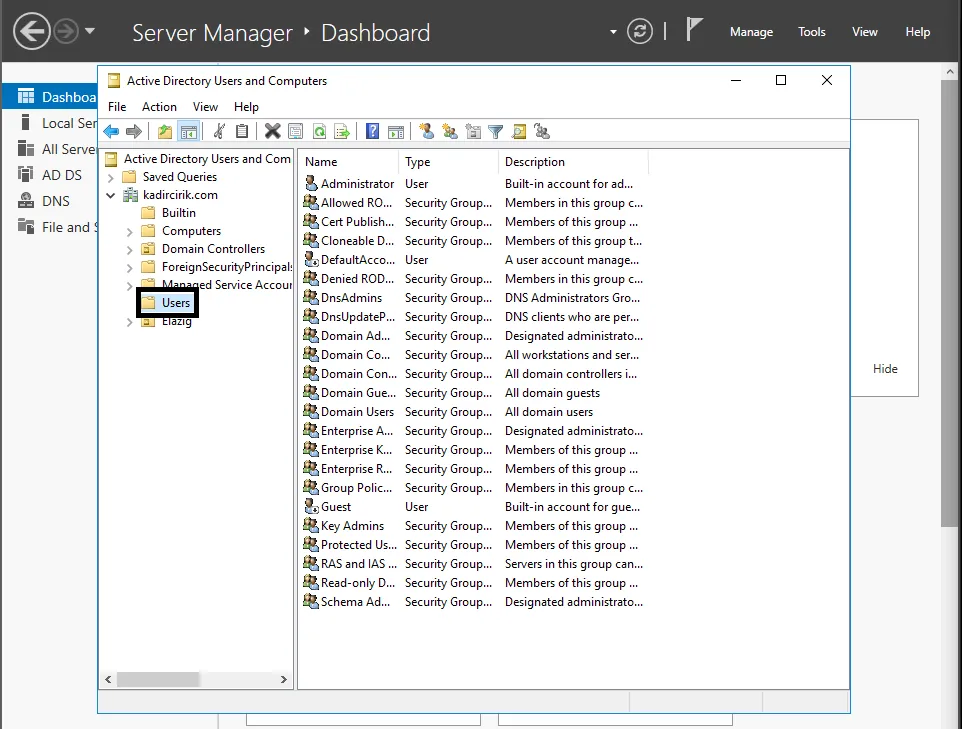Viewport: 962px width, 729px height.
Task: Sort list by Description column header
Action: tap(573, 162)
